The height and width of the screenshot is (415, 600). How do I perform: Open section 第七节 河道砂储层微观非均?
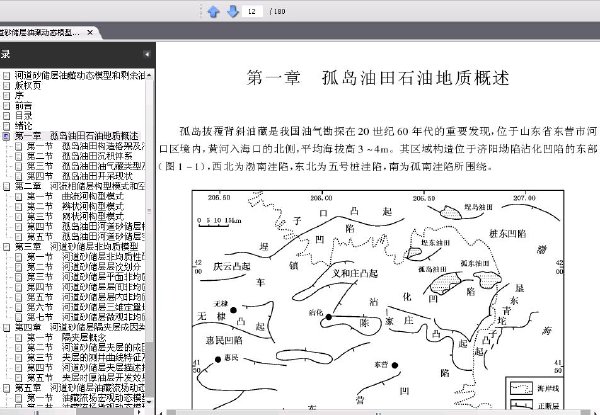pyautogui.click(x=86, y=317)
